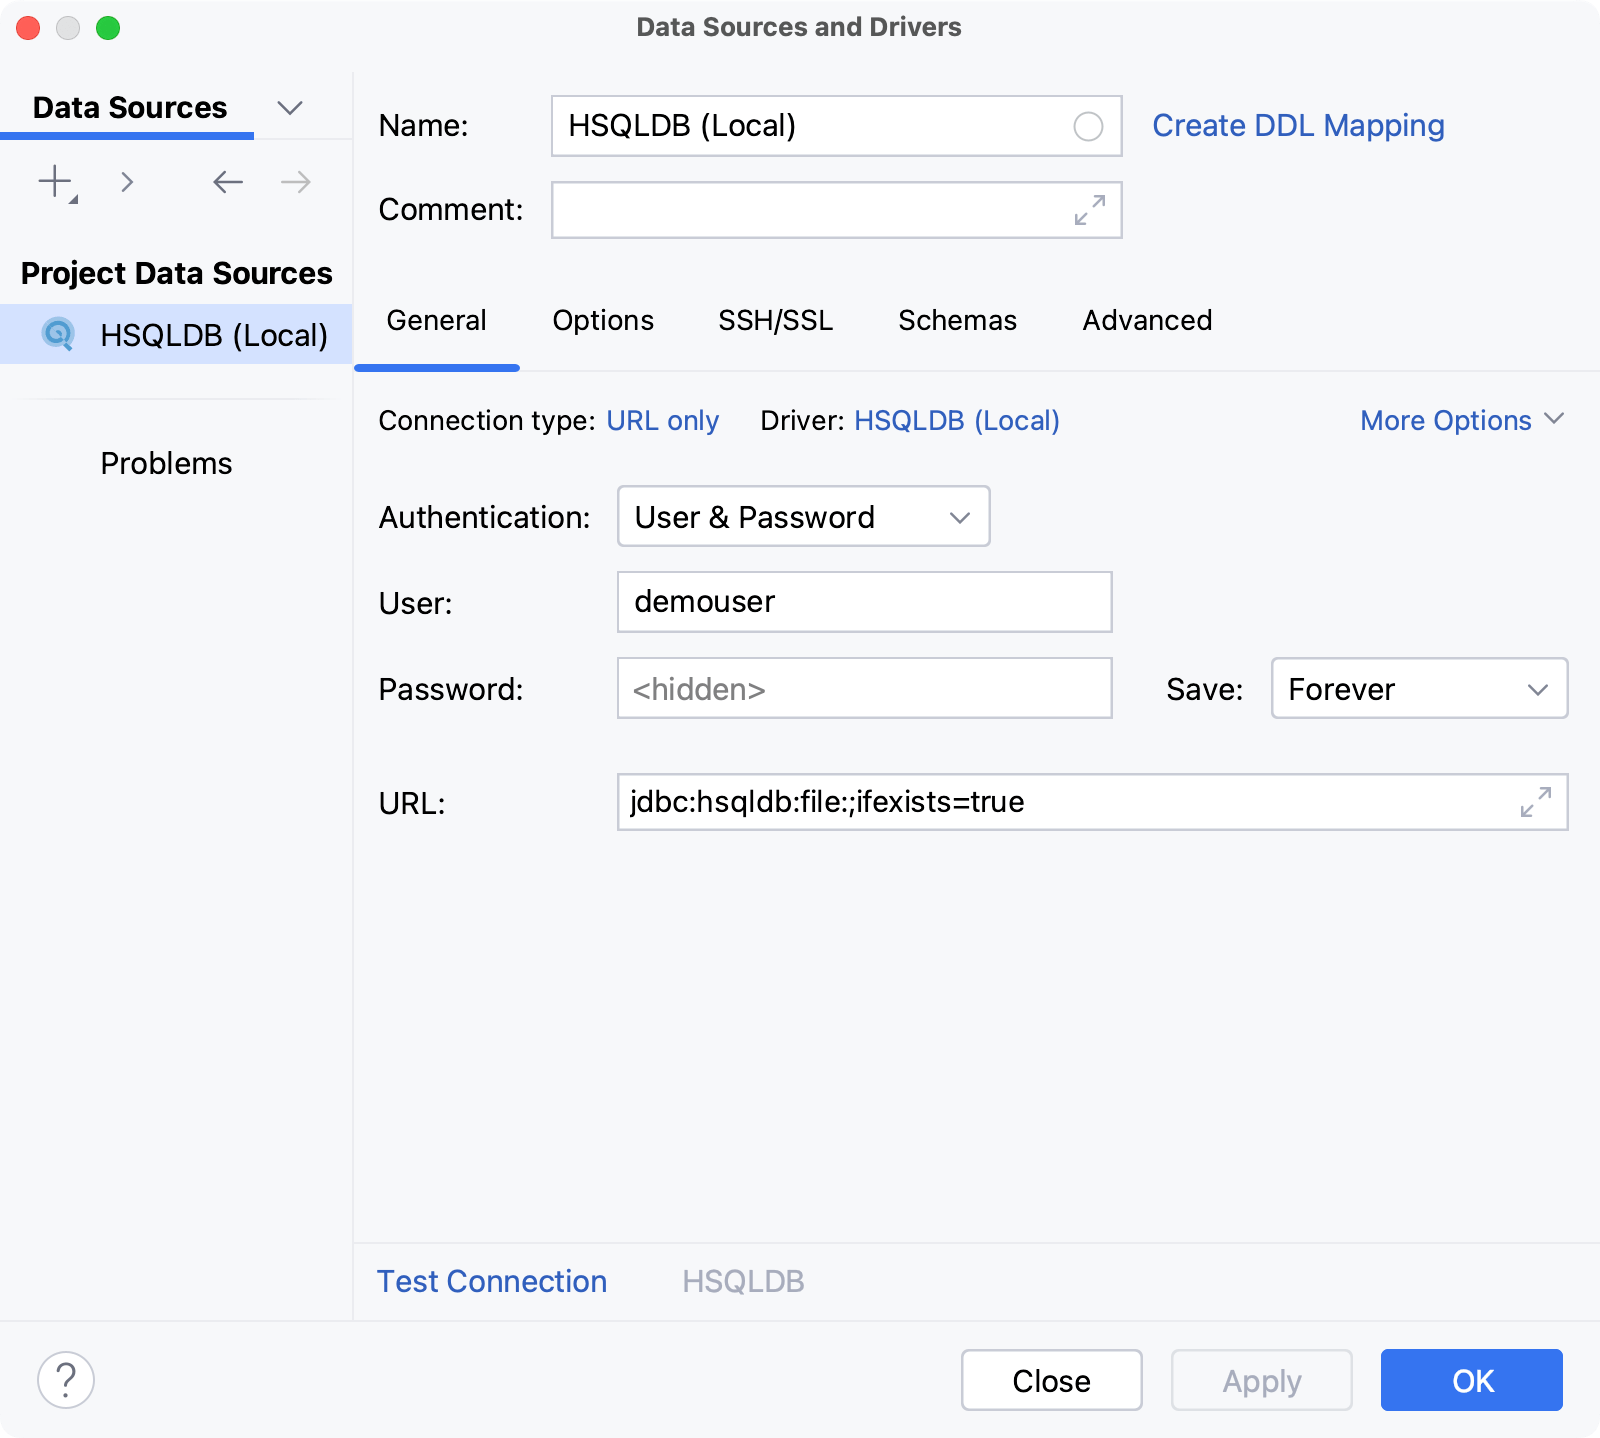Set data source color using circle near Name
Image resolution: width=1600 pixels, height=1438 pixels.
pos(1088,126)
